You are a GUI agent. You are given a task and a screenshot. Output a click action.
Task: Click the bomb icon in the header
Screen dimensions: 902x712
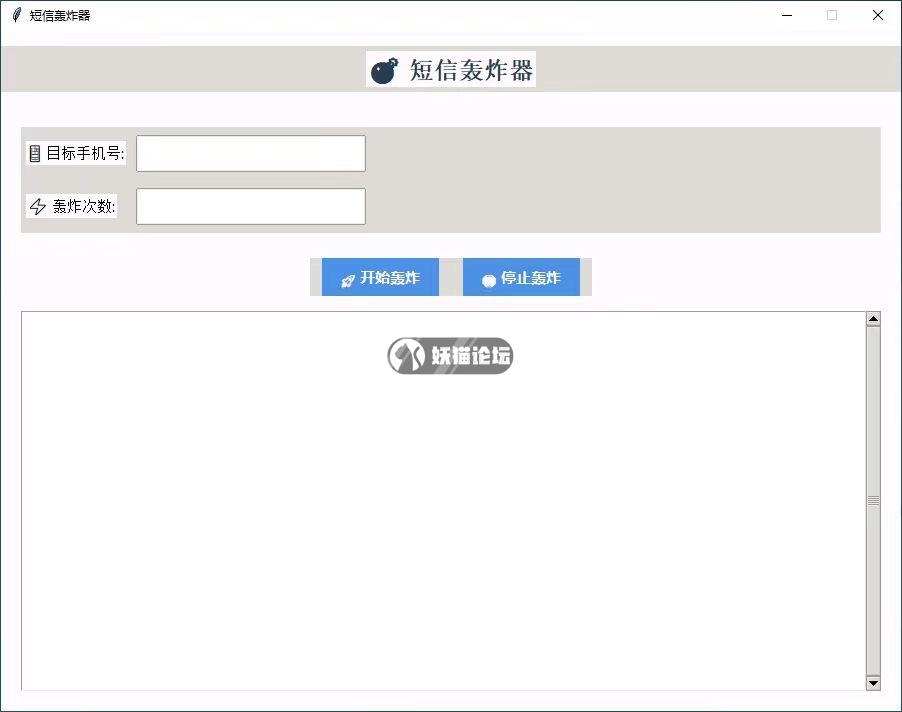[384, 71]
